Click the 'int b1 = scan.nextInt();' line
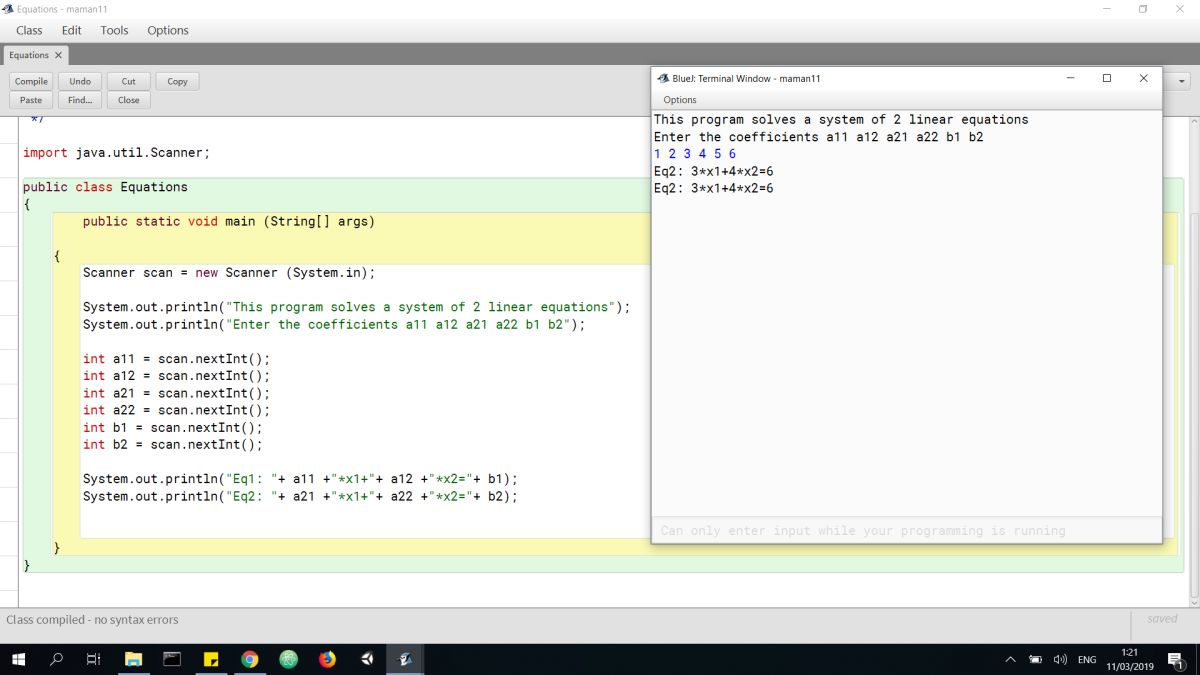 point(173,427)
